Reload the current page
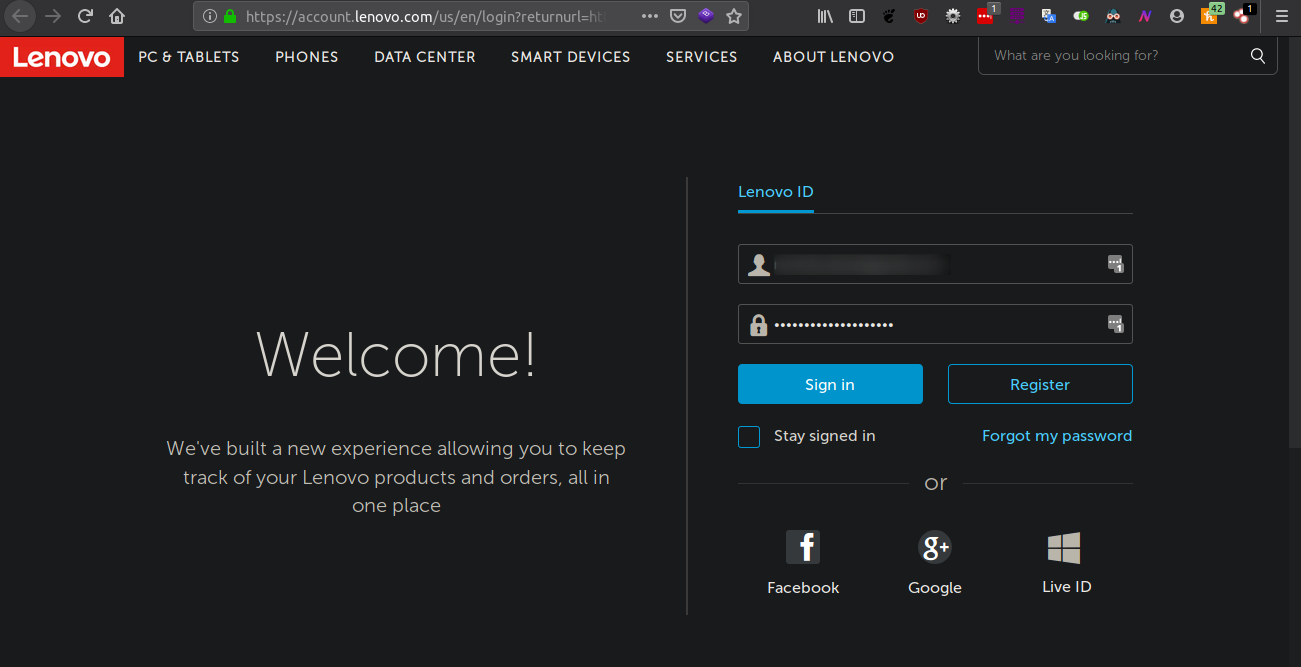 (85, 16)
